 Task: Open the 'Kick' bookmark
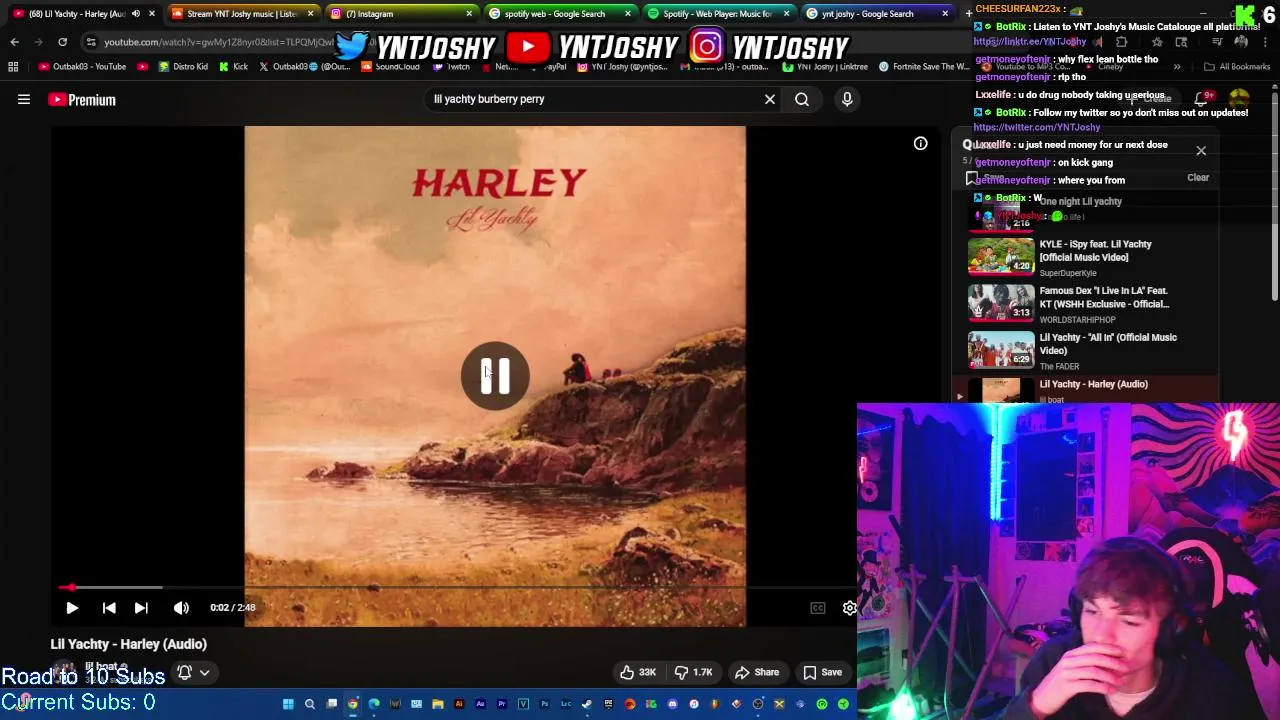233,67
